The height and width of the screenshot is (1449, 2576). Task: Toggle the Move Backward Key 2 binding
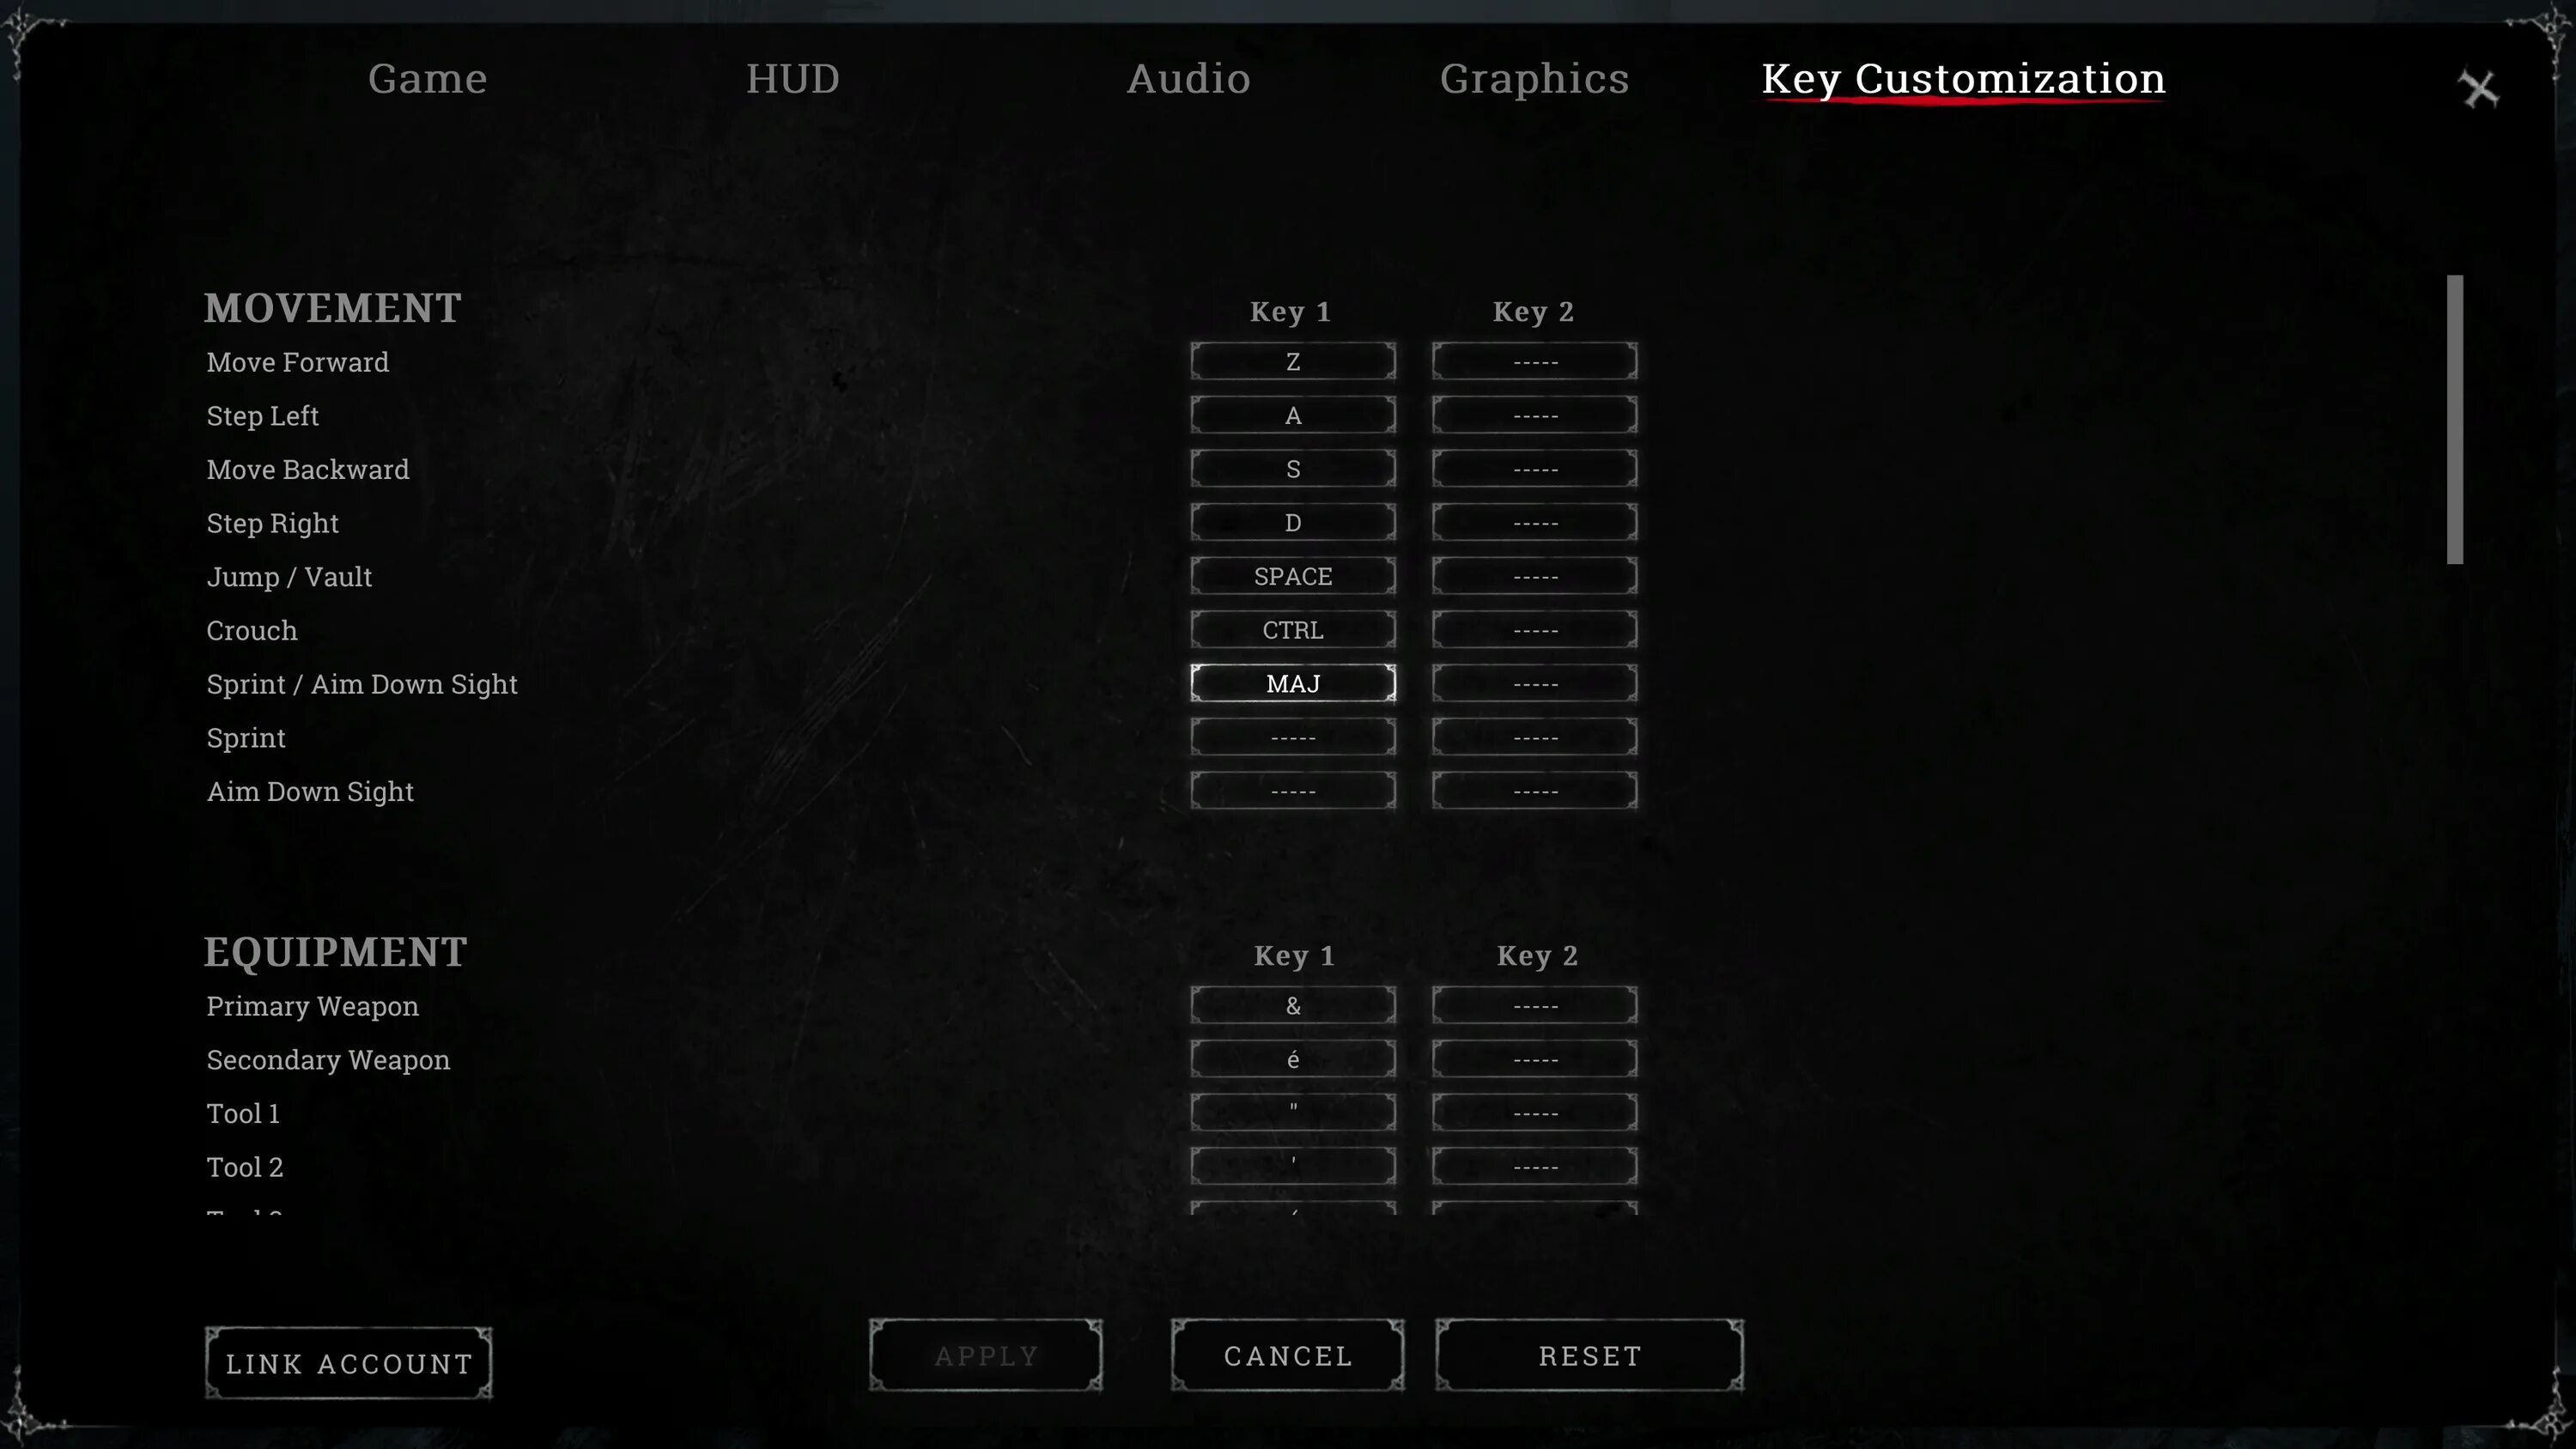pyautogui.click(x=1532, y=469)
